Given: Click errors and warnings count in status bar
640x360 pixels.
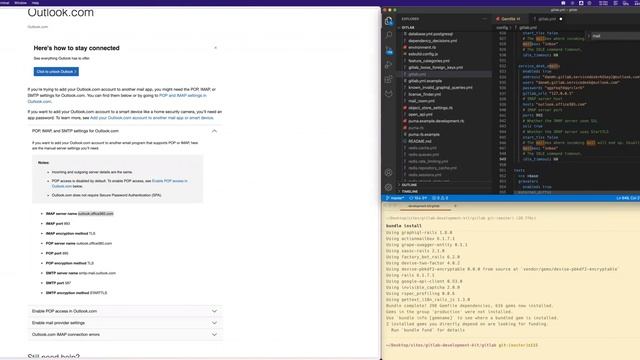Looking at the screenshot, I should (440, 198).
